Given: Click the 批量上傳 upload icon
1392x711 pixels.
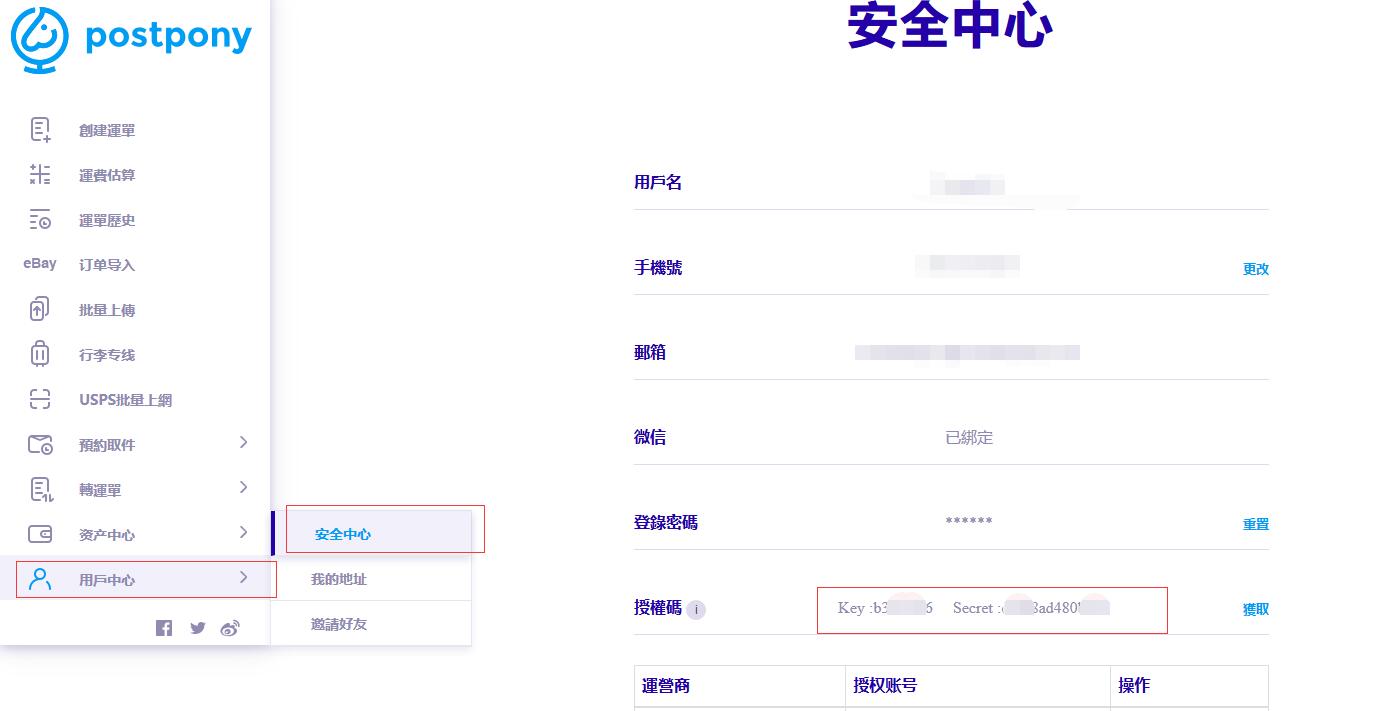Looking at the screenshot, I should (x=40, y=309).
